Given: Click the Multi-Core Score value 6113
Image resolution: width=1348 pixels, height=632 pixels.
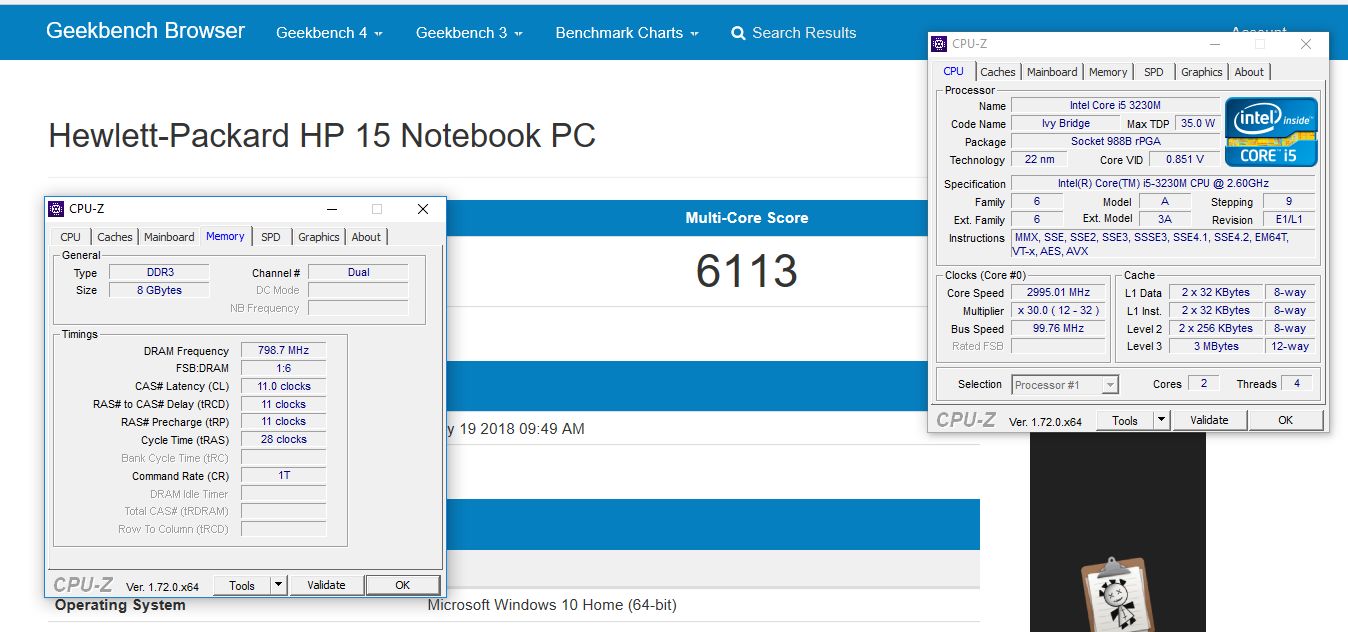Looking at the screenshot, I should tap(747, 271).
